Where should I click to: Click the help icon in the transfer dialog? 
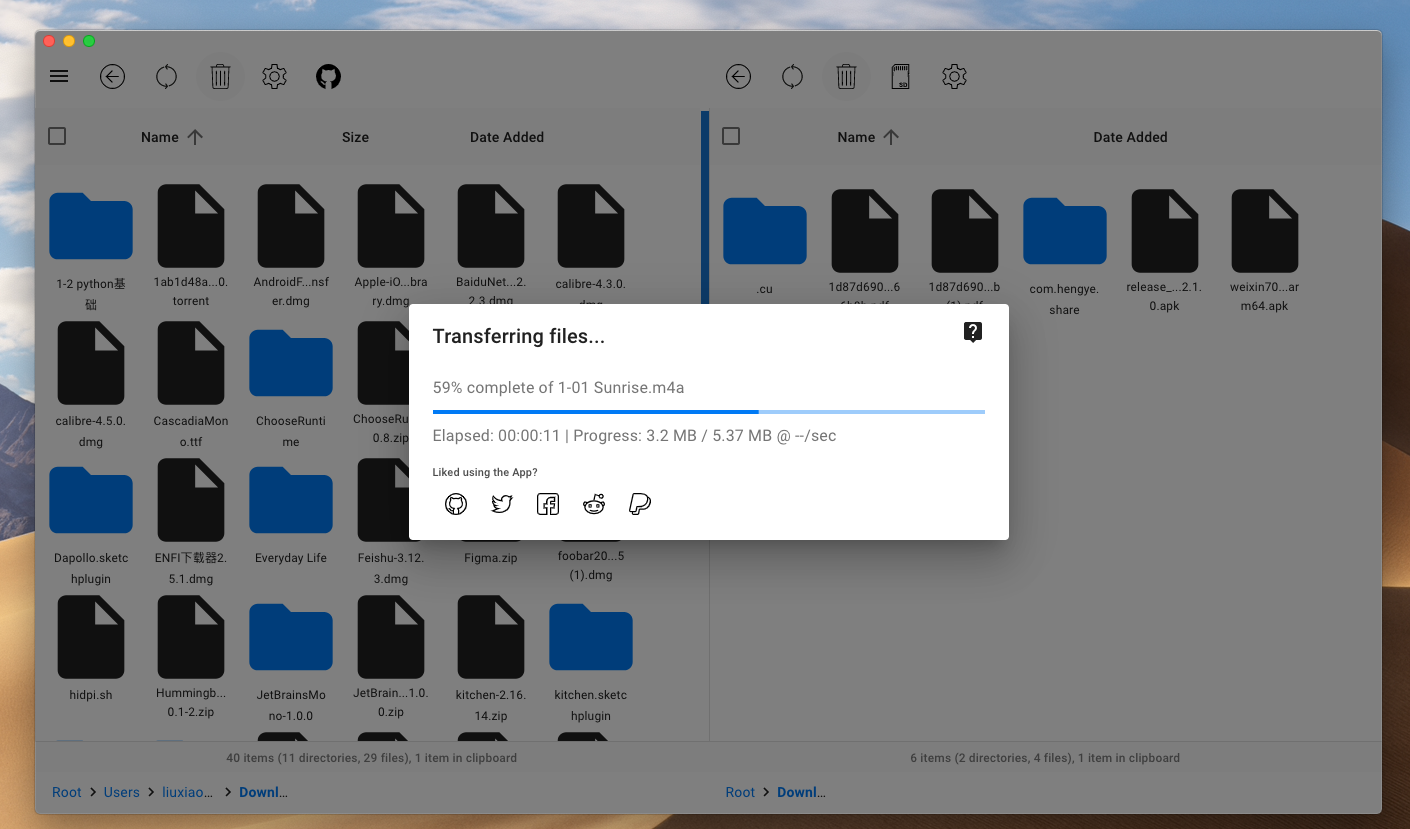(x=972, y=333)
